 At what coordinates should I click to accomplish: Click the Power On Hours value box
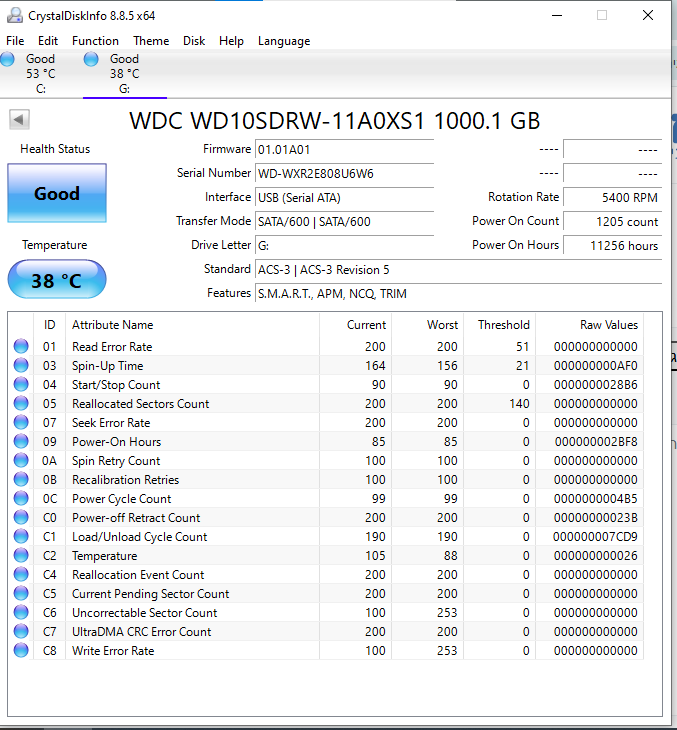point(612,245)
